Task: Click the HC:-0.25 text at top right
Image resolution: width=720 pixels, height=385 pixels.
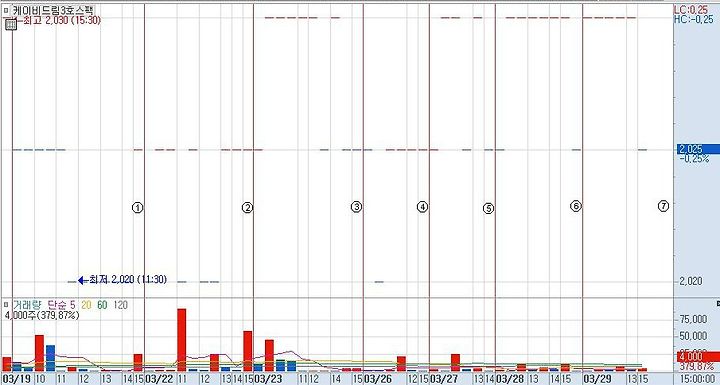Action: (693, 20)
